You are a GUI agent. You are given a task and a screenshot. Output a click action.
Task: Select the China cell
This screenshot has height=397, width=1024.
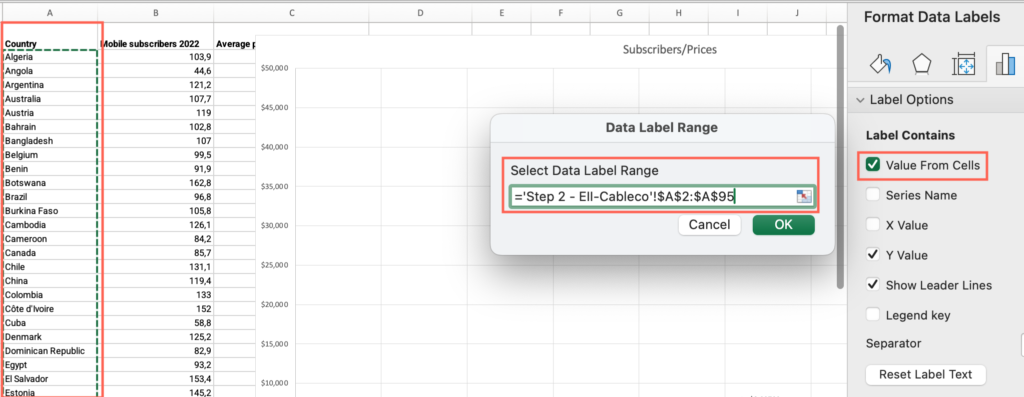(x=50, y=281)
